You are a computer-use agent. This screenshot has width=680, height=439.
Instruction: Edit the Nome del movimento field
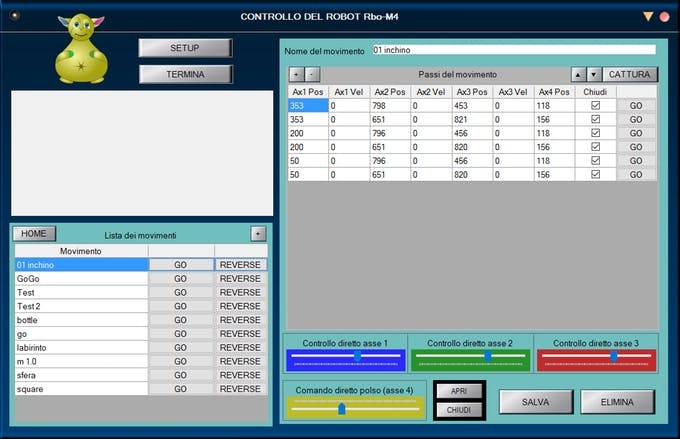tap(514, 50)
